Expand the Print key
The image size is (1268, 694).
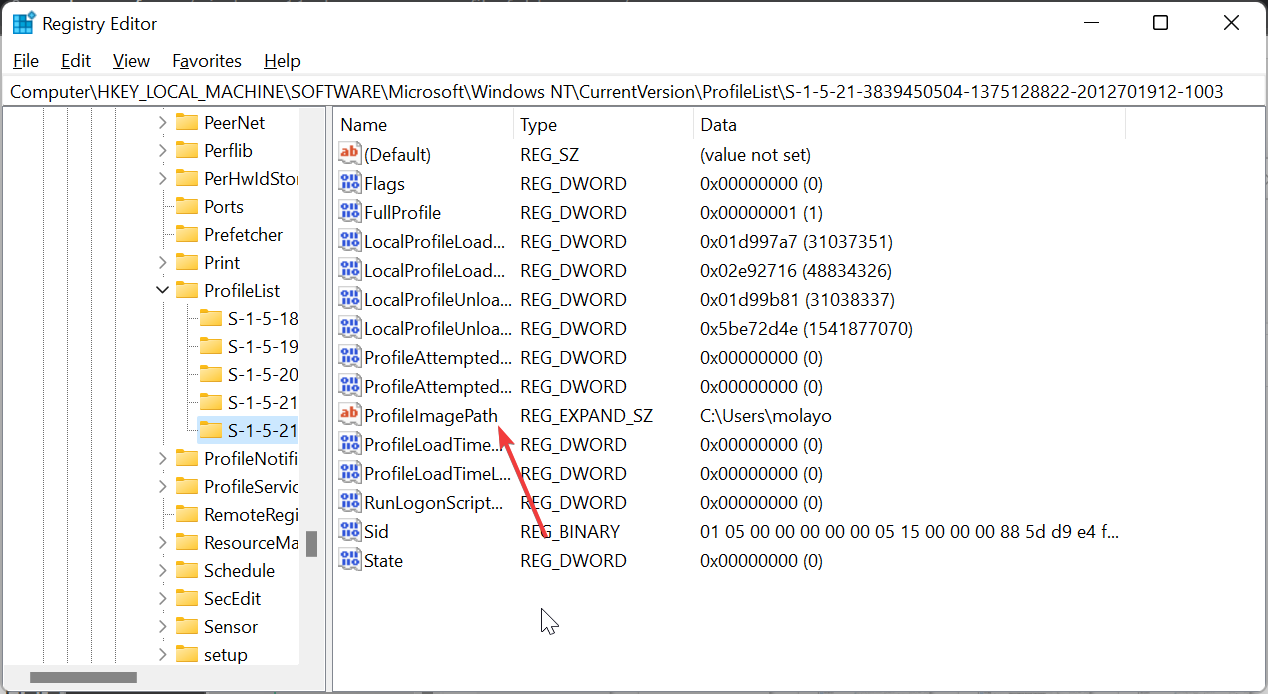[162, 262]
